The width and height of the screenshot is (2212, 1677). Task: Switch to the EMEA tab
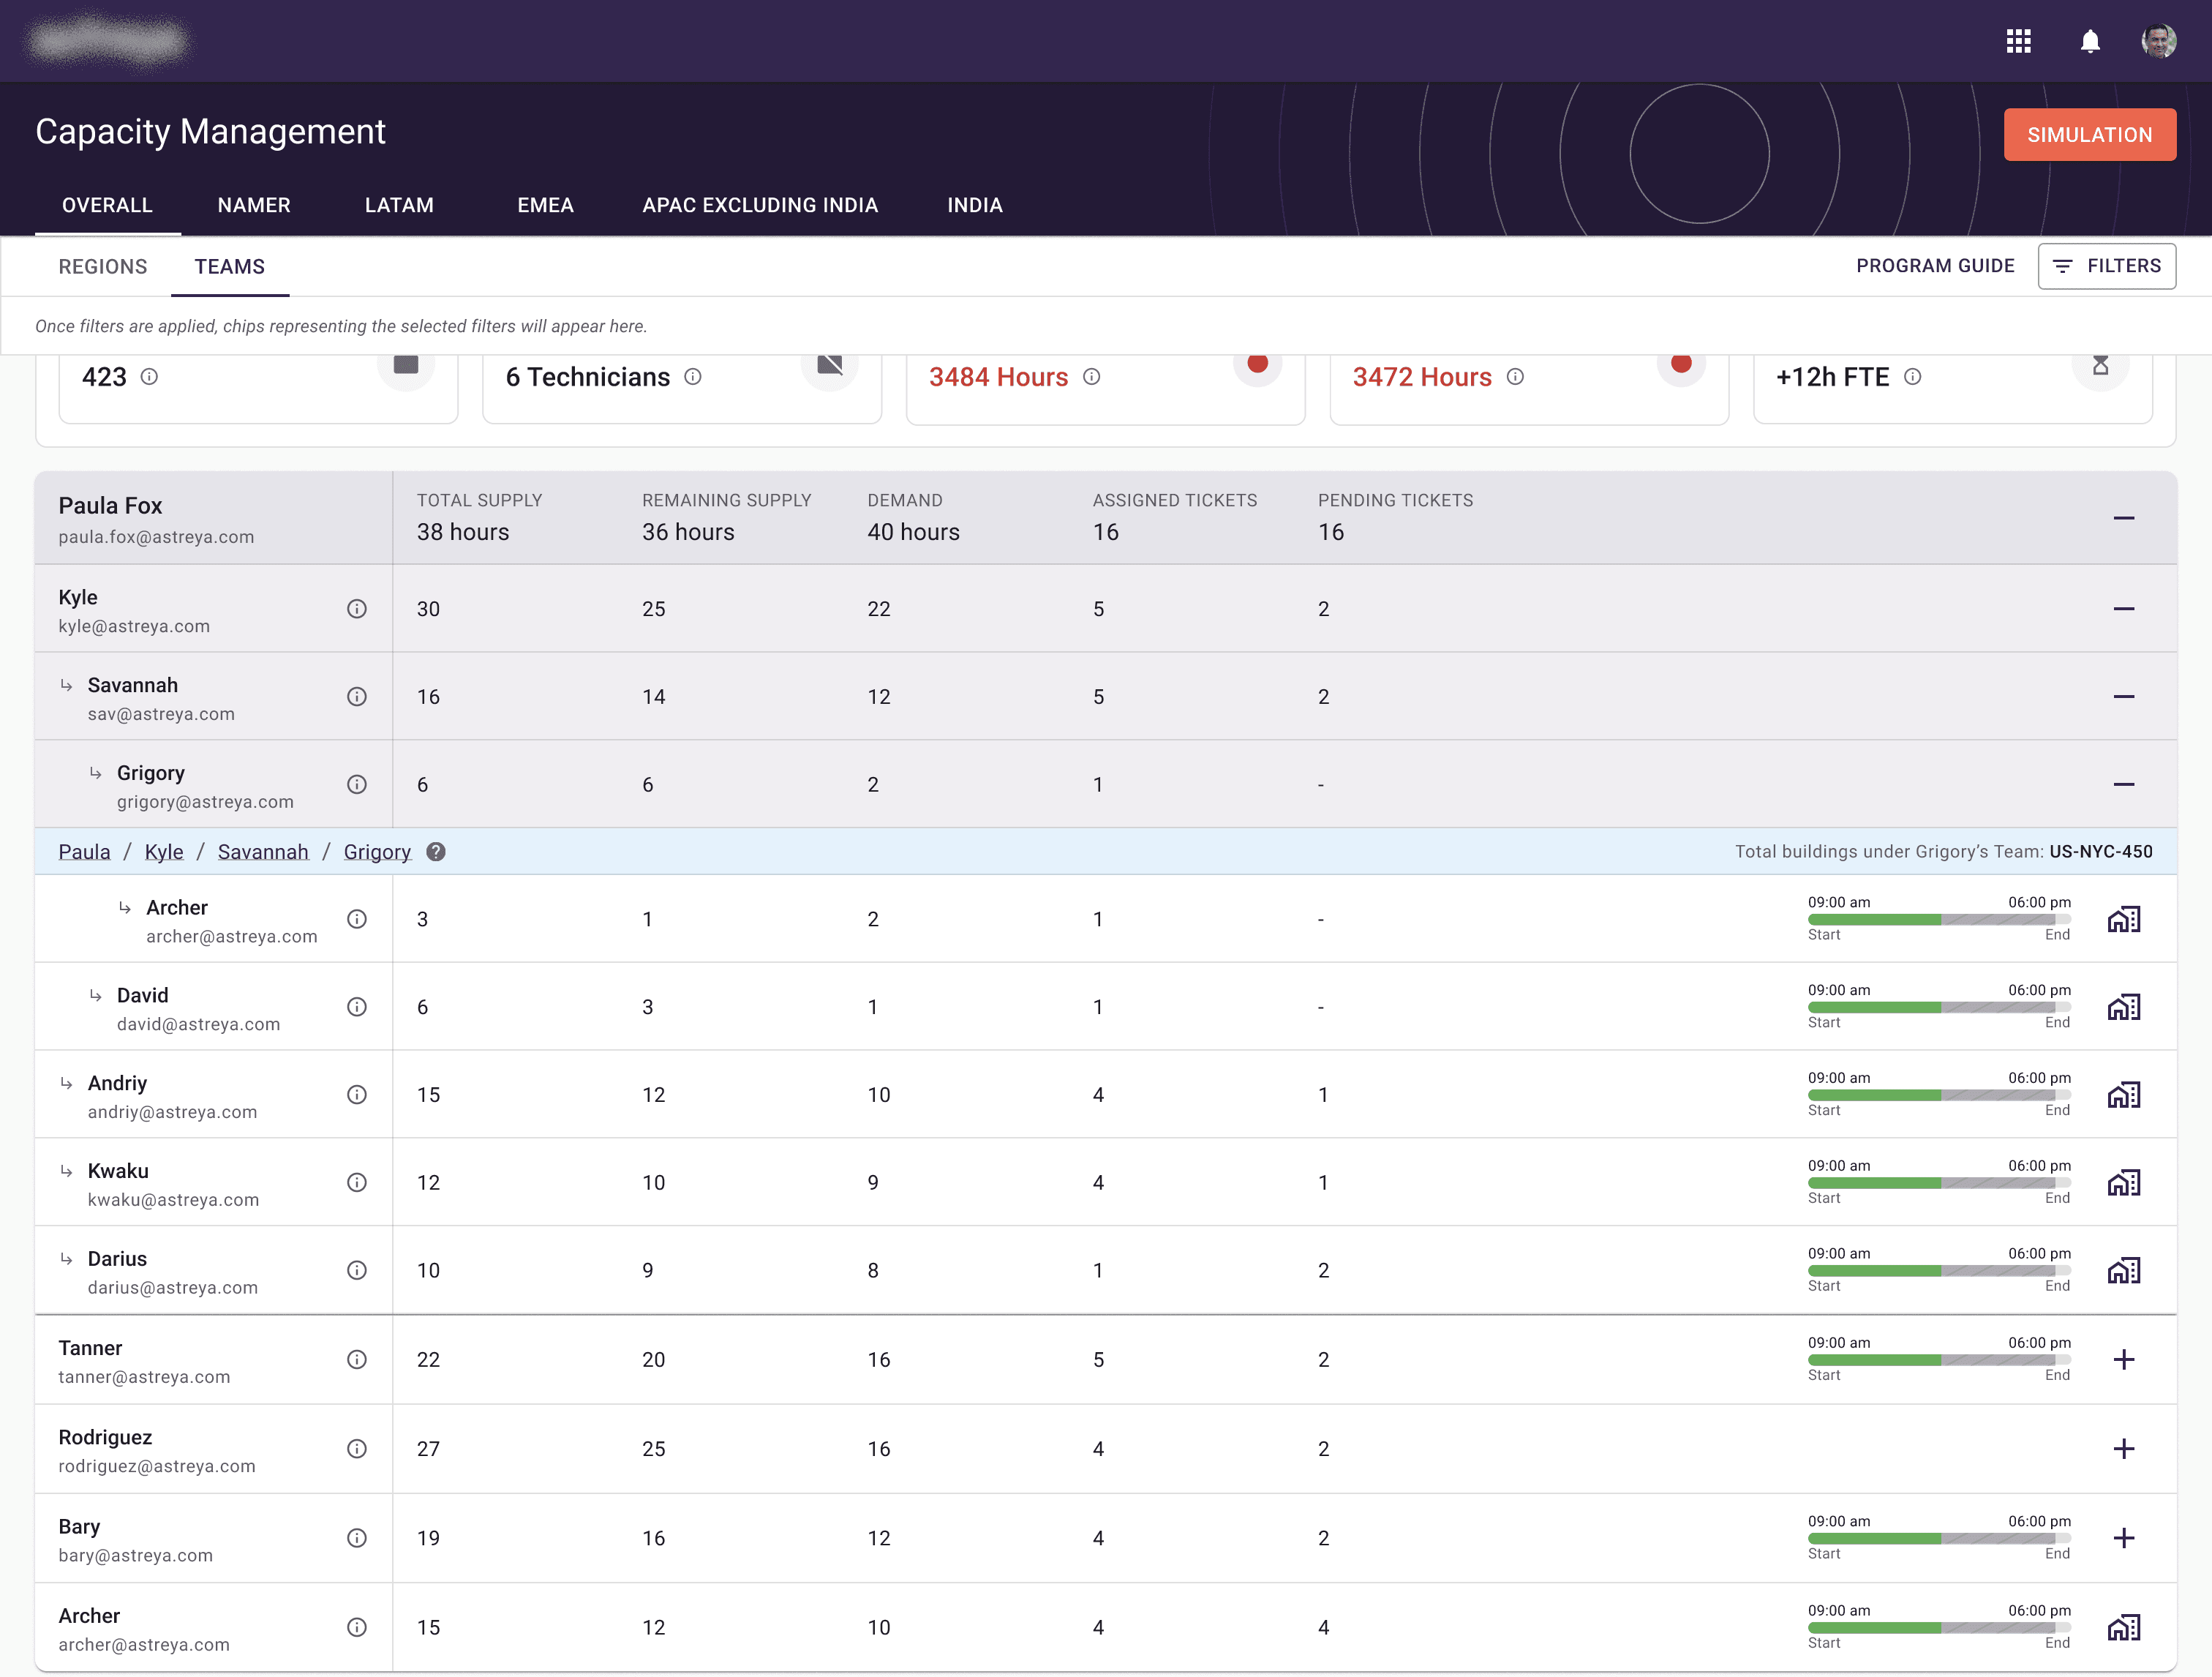coord(545,205)
